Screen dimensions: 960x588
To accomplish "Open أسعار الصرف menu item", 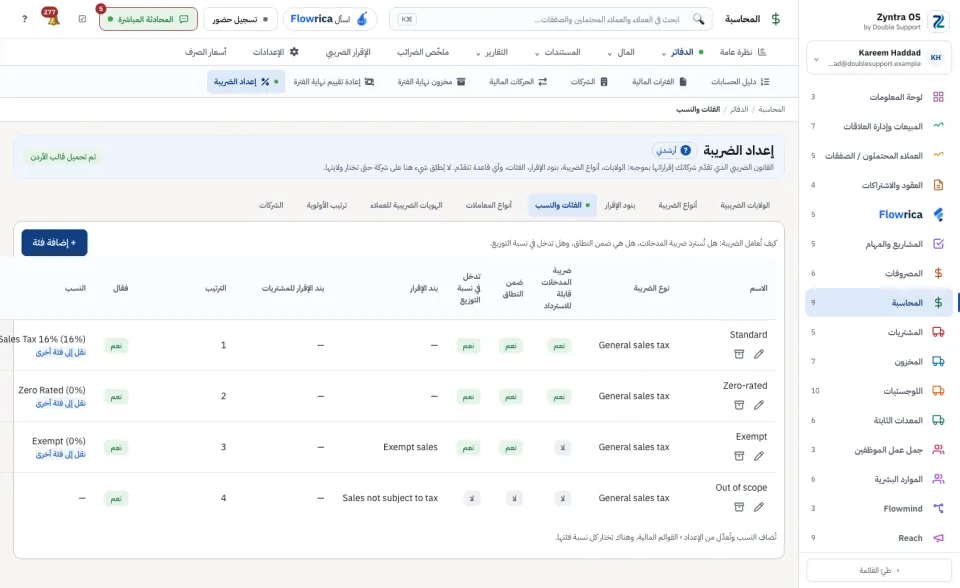I will [206, 52].
